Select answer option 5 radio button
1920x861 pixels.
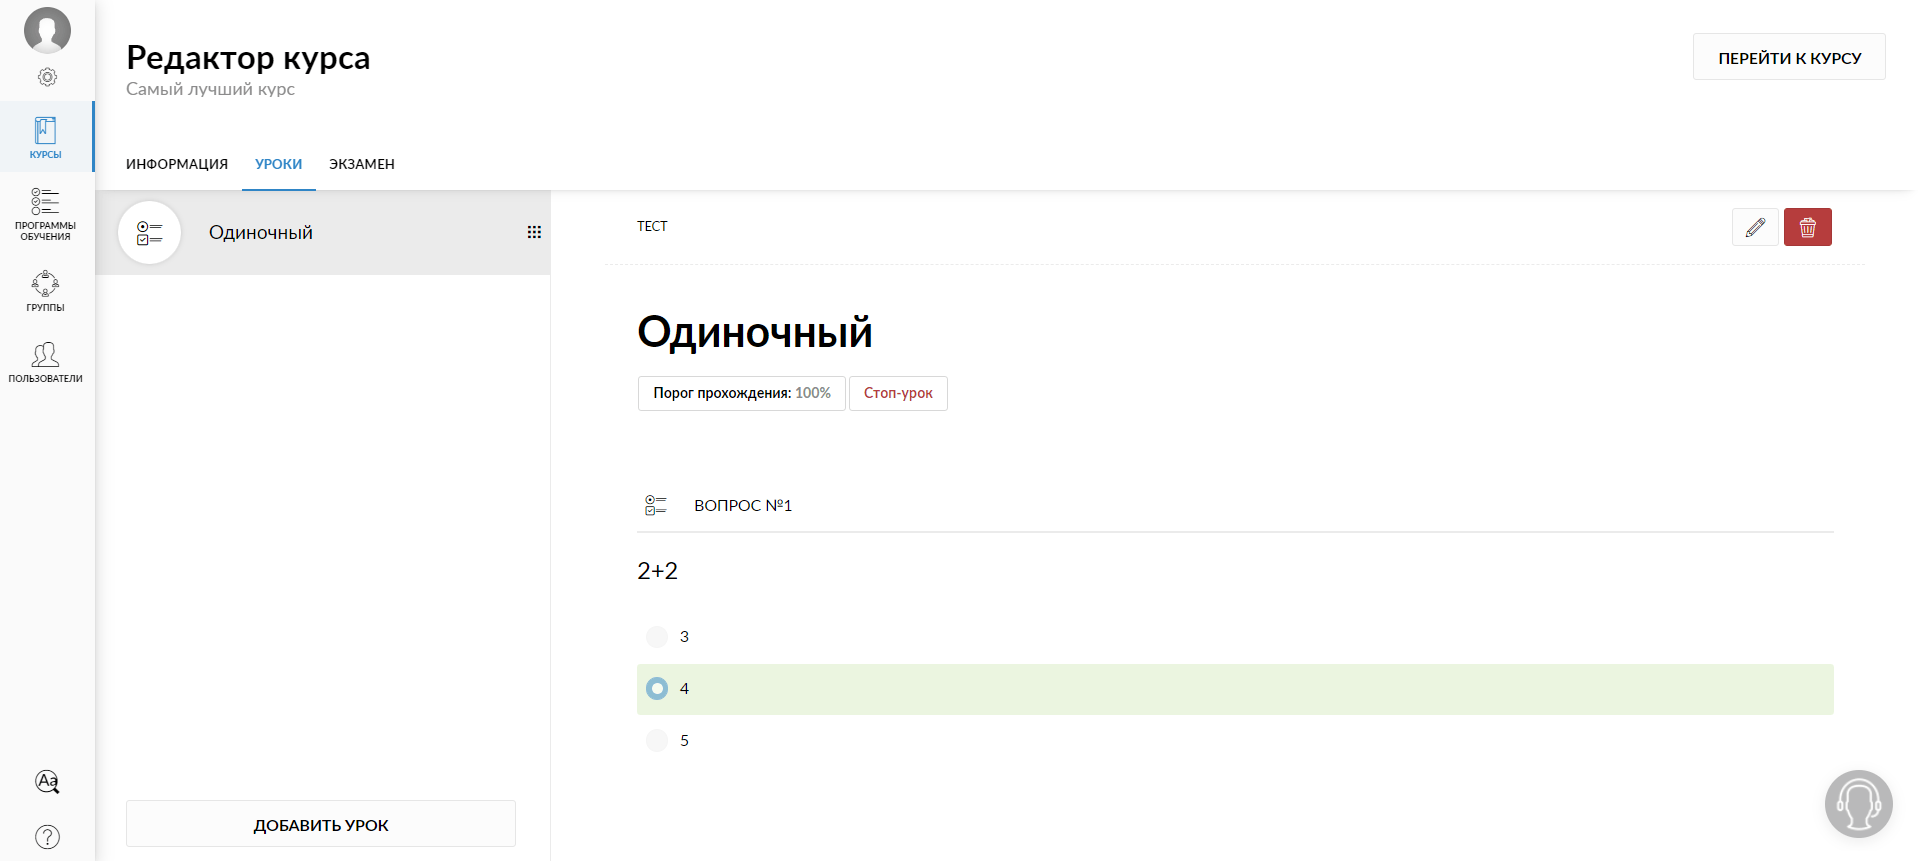coord(657,741)
